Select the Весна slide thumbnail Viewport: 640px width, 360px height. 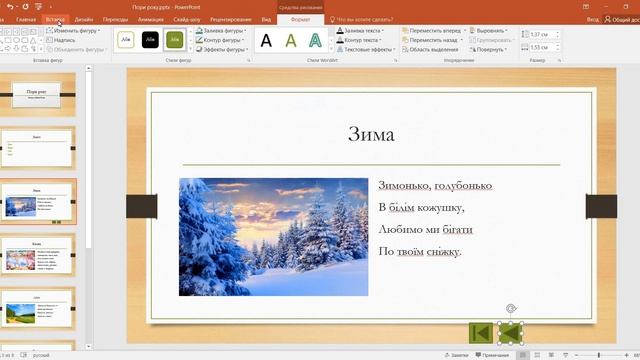click(x=38, y=256)
